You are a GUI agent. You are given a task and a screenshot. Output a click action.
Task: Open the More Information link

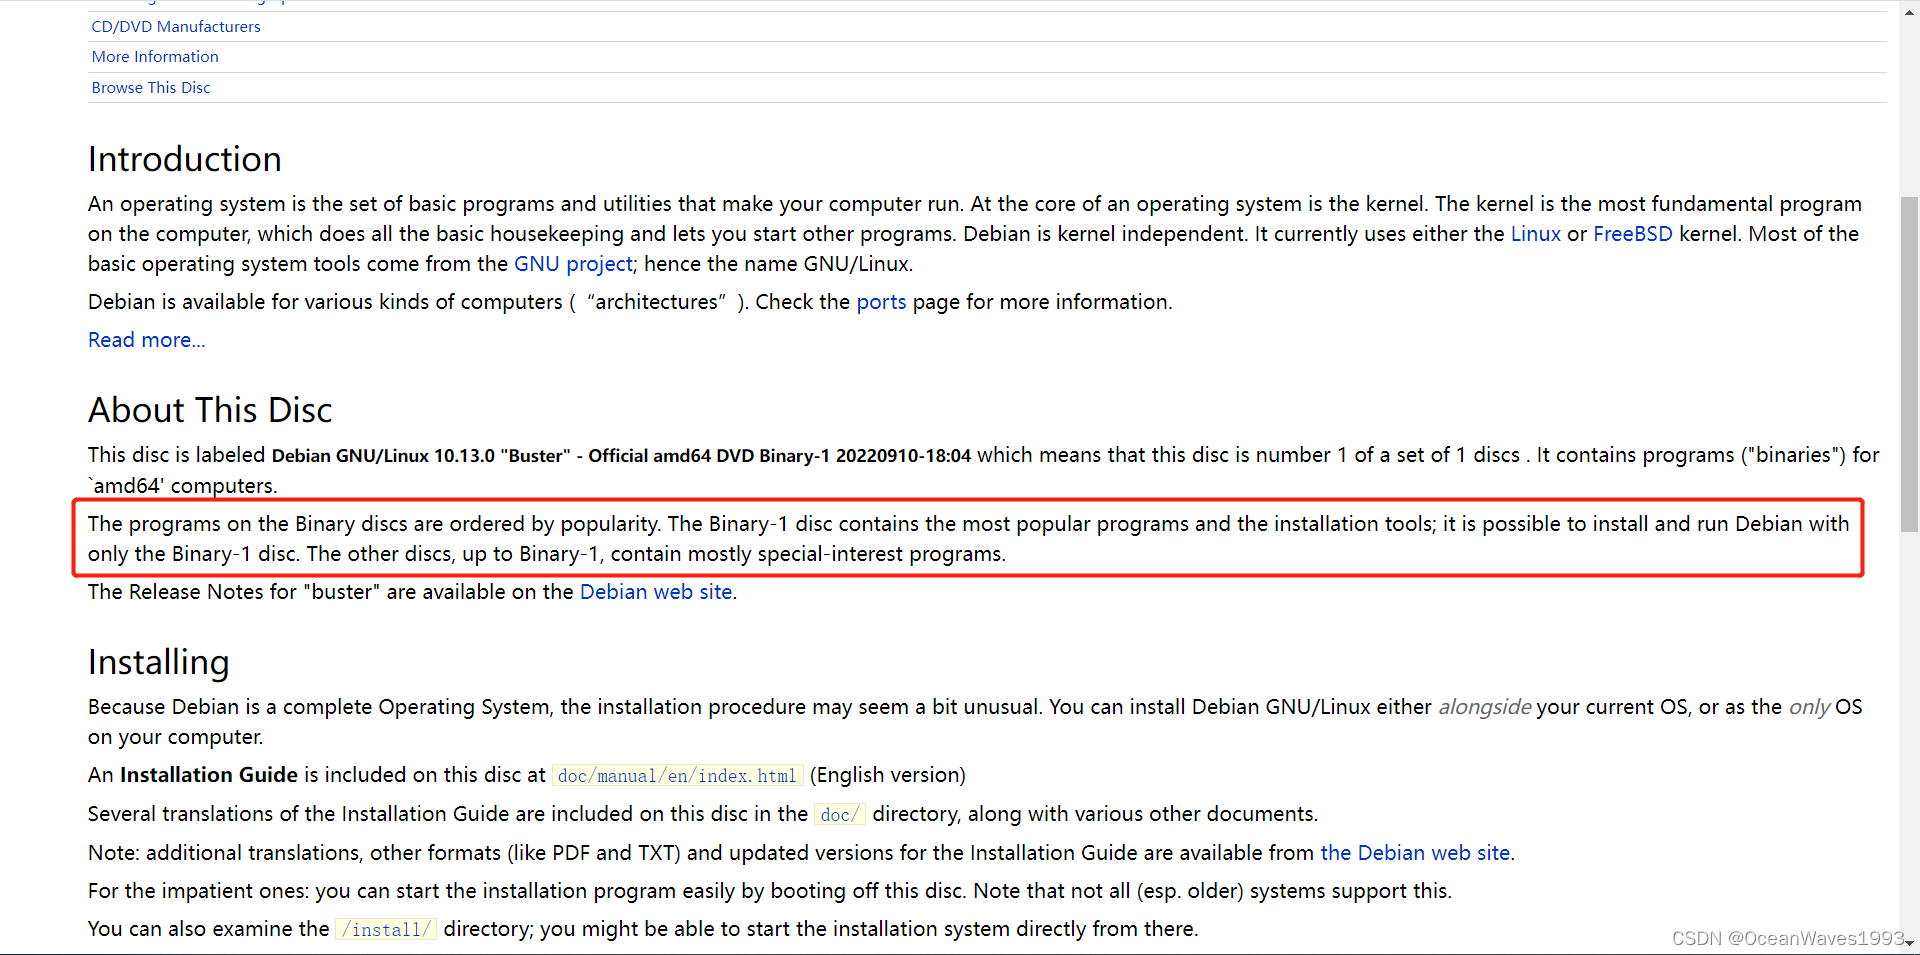[155, 57]
